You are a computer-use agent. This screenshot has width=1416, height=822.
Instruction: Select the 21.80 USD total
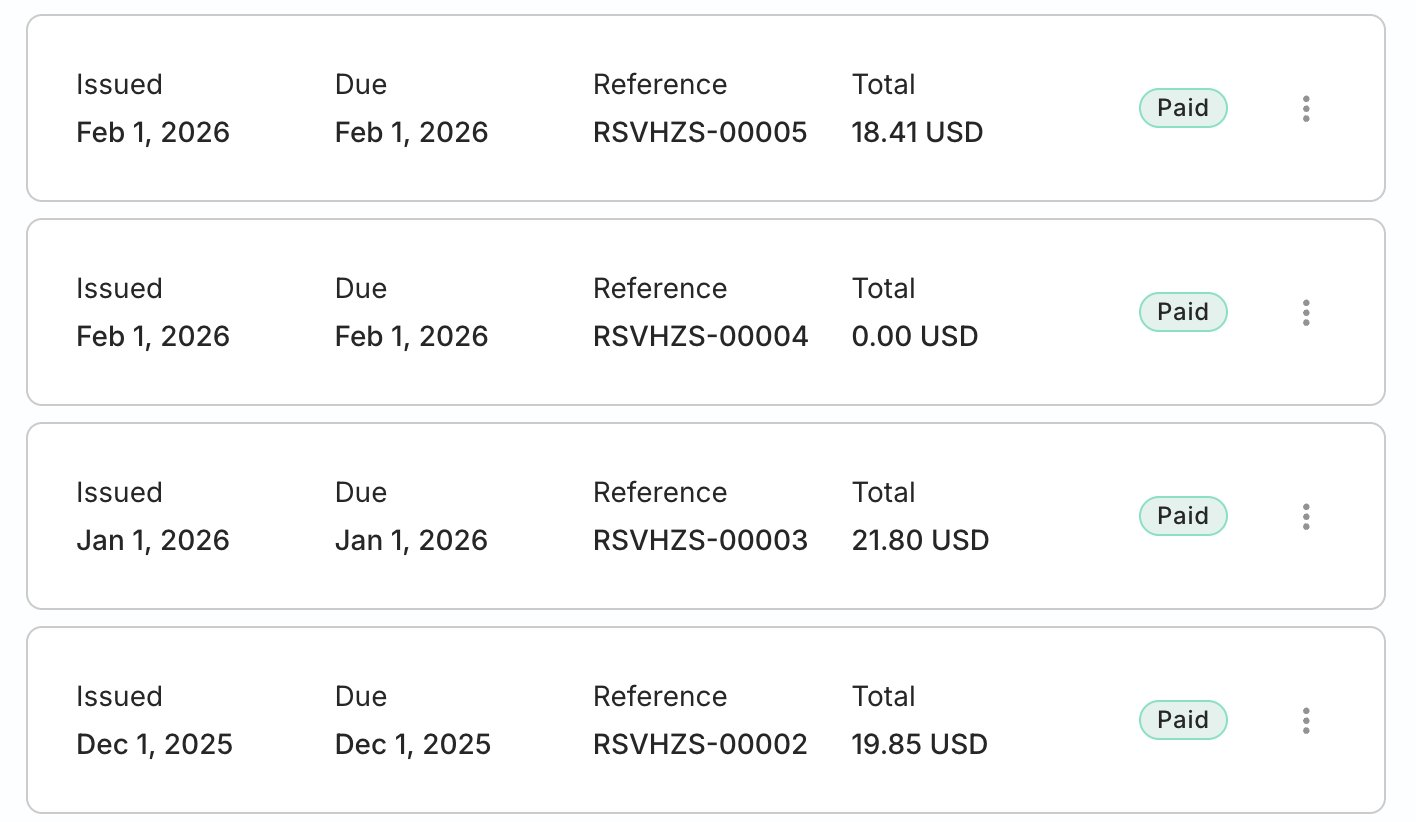920,541
